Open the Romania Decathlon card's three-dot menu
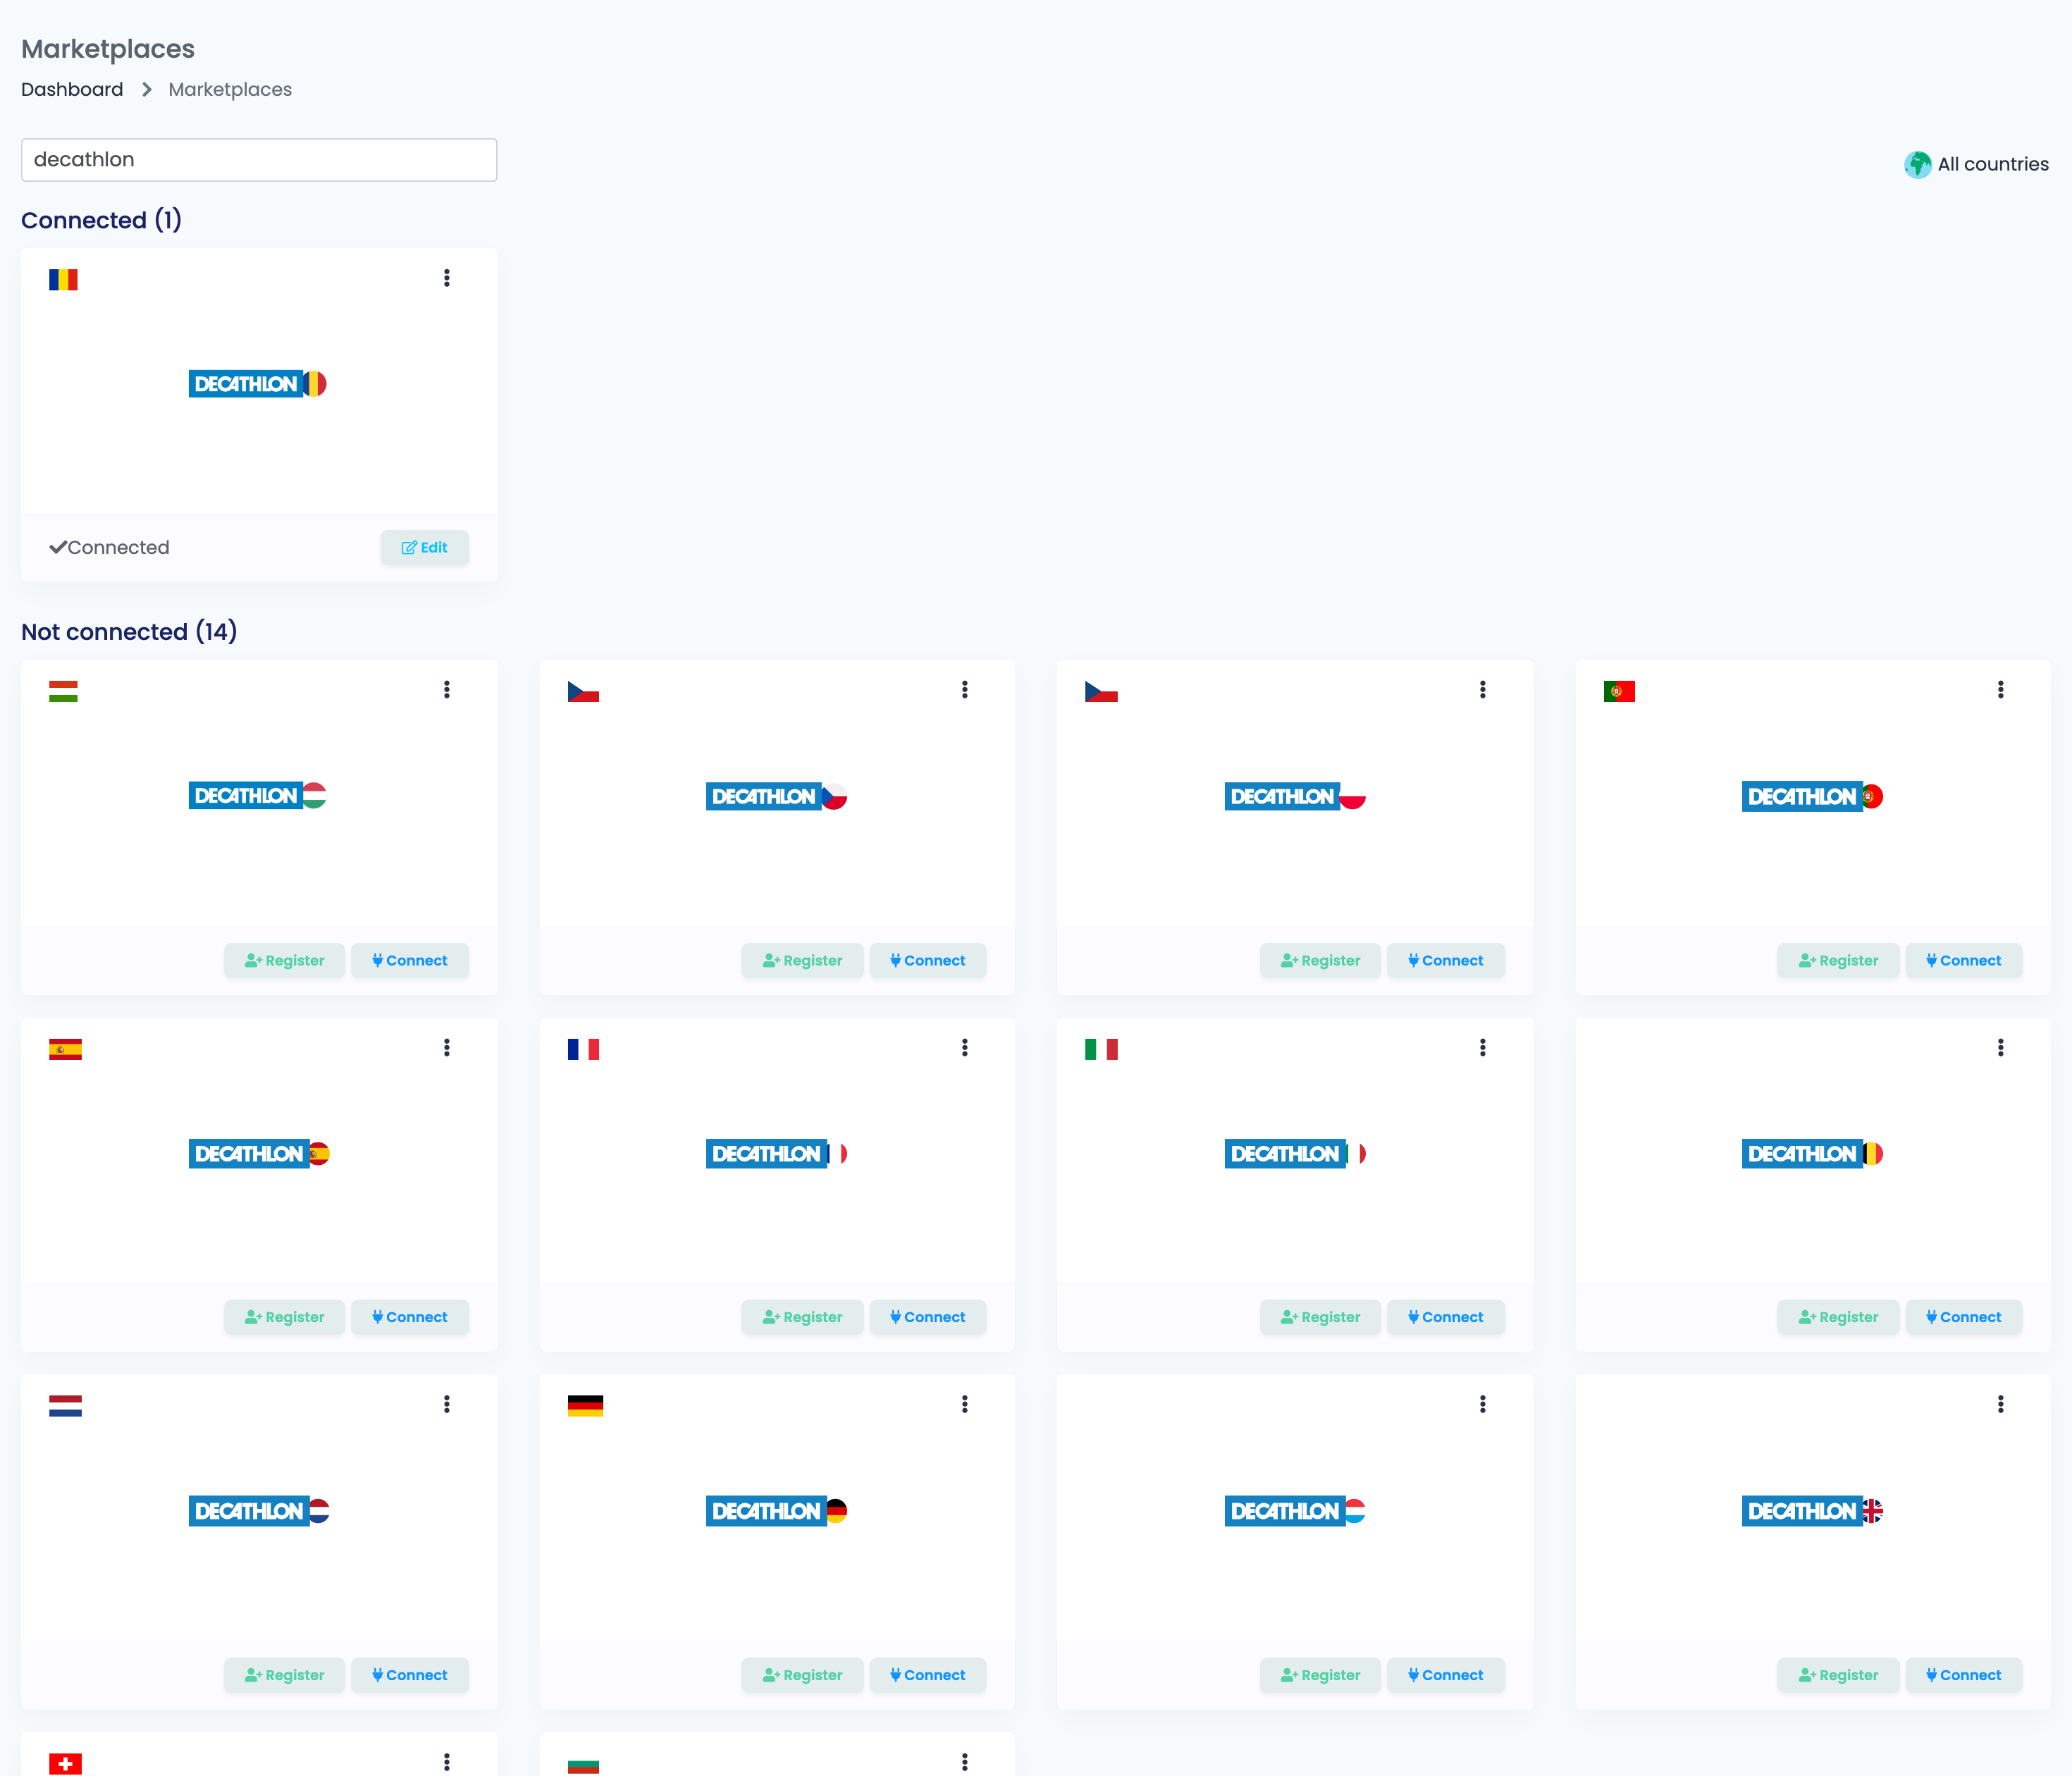Image resolution: width=2072 pixels, height=1776 pixels. click(x=447, y=278)
